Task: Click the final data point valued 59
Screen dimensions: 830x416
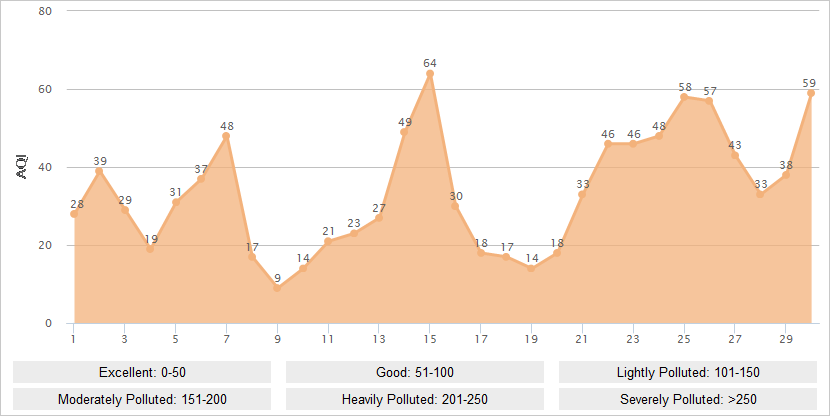Action: 811,93
